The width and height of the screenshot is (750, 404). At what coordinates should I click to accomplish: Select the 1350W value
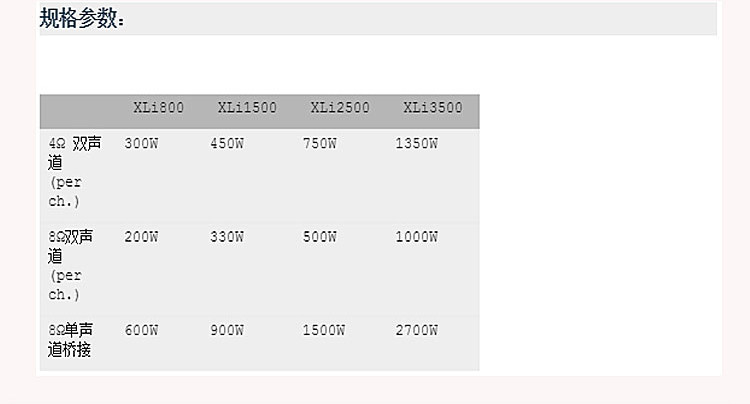(x=416, y=144)
